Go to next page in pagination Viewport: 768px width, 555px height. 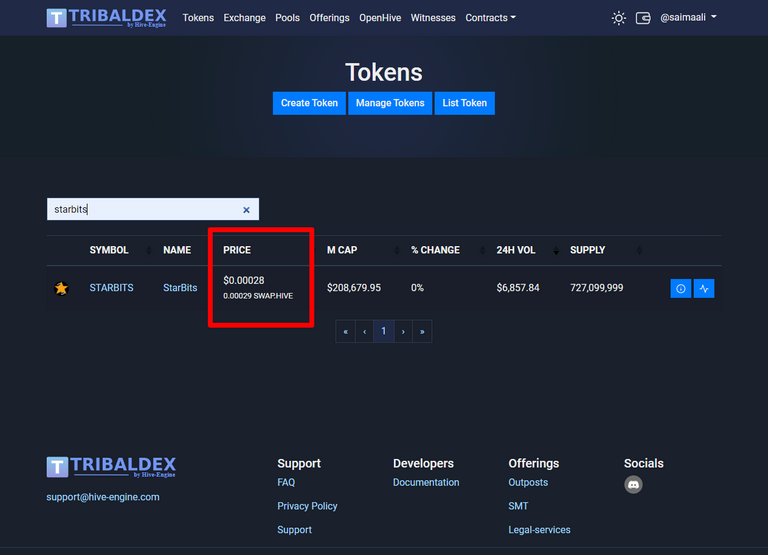pos(403,332)
